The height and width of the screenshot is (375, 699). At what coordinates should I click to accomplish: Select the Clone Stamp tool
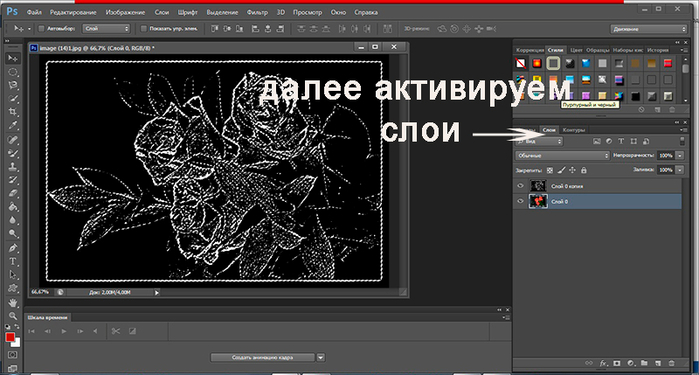(12, 167)
